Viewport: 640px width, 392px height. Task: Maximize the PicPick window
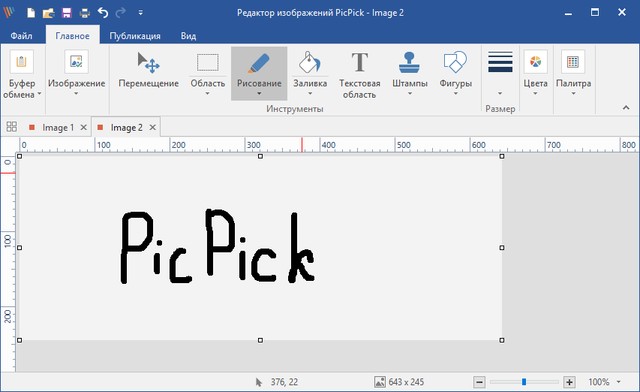[x=595, y=13]
